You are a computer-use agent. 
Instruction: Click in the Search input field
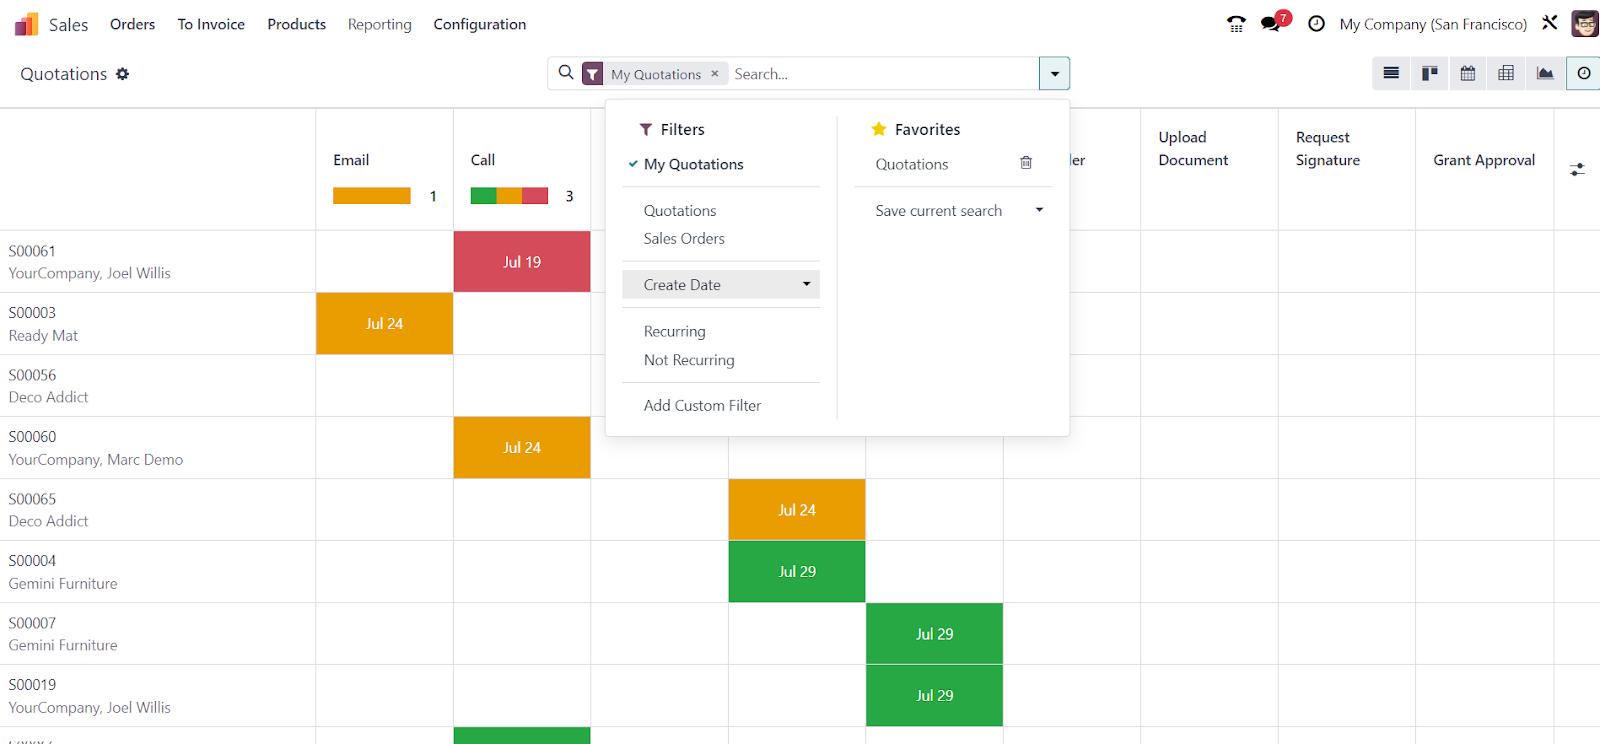(x=883, y=74)
